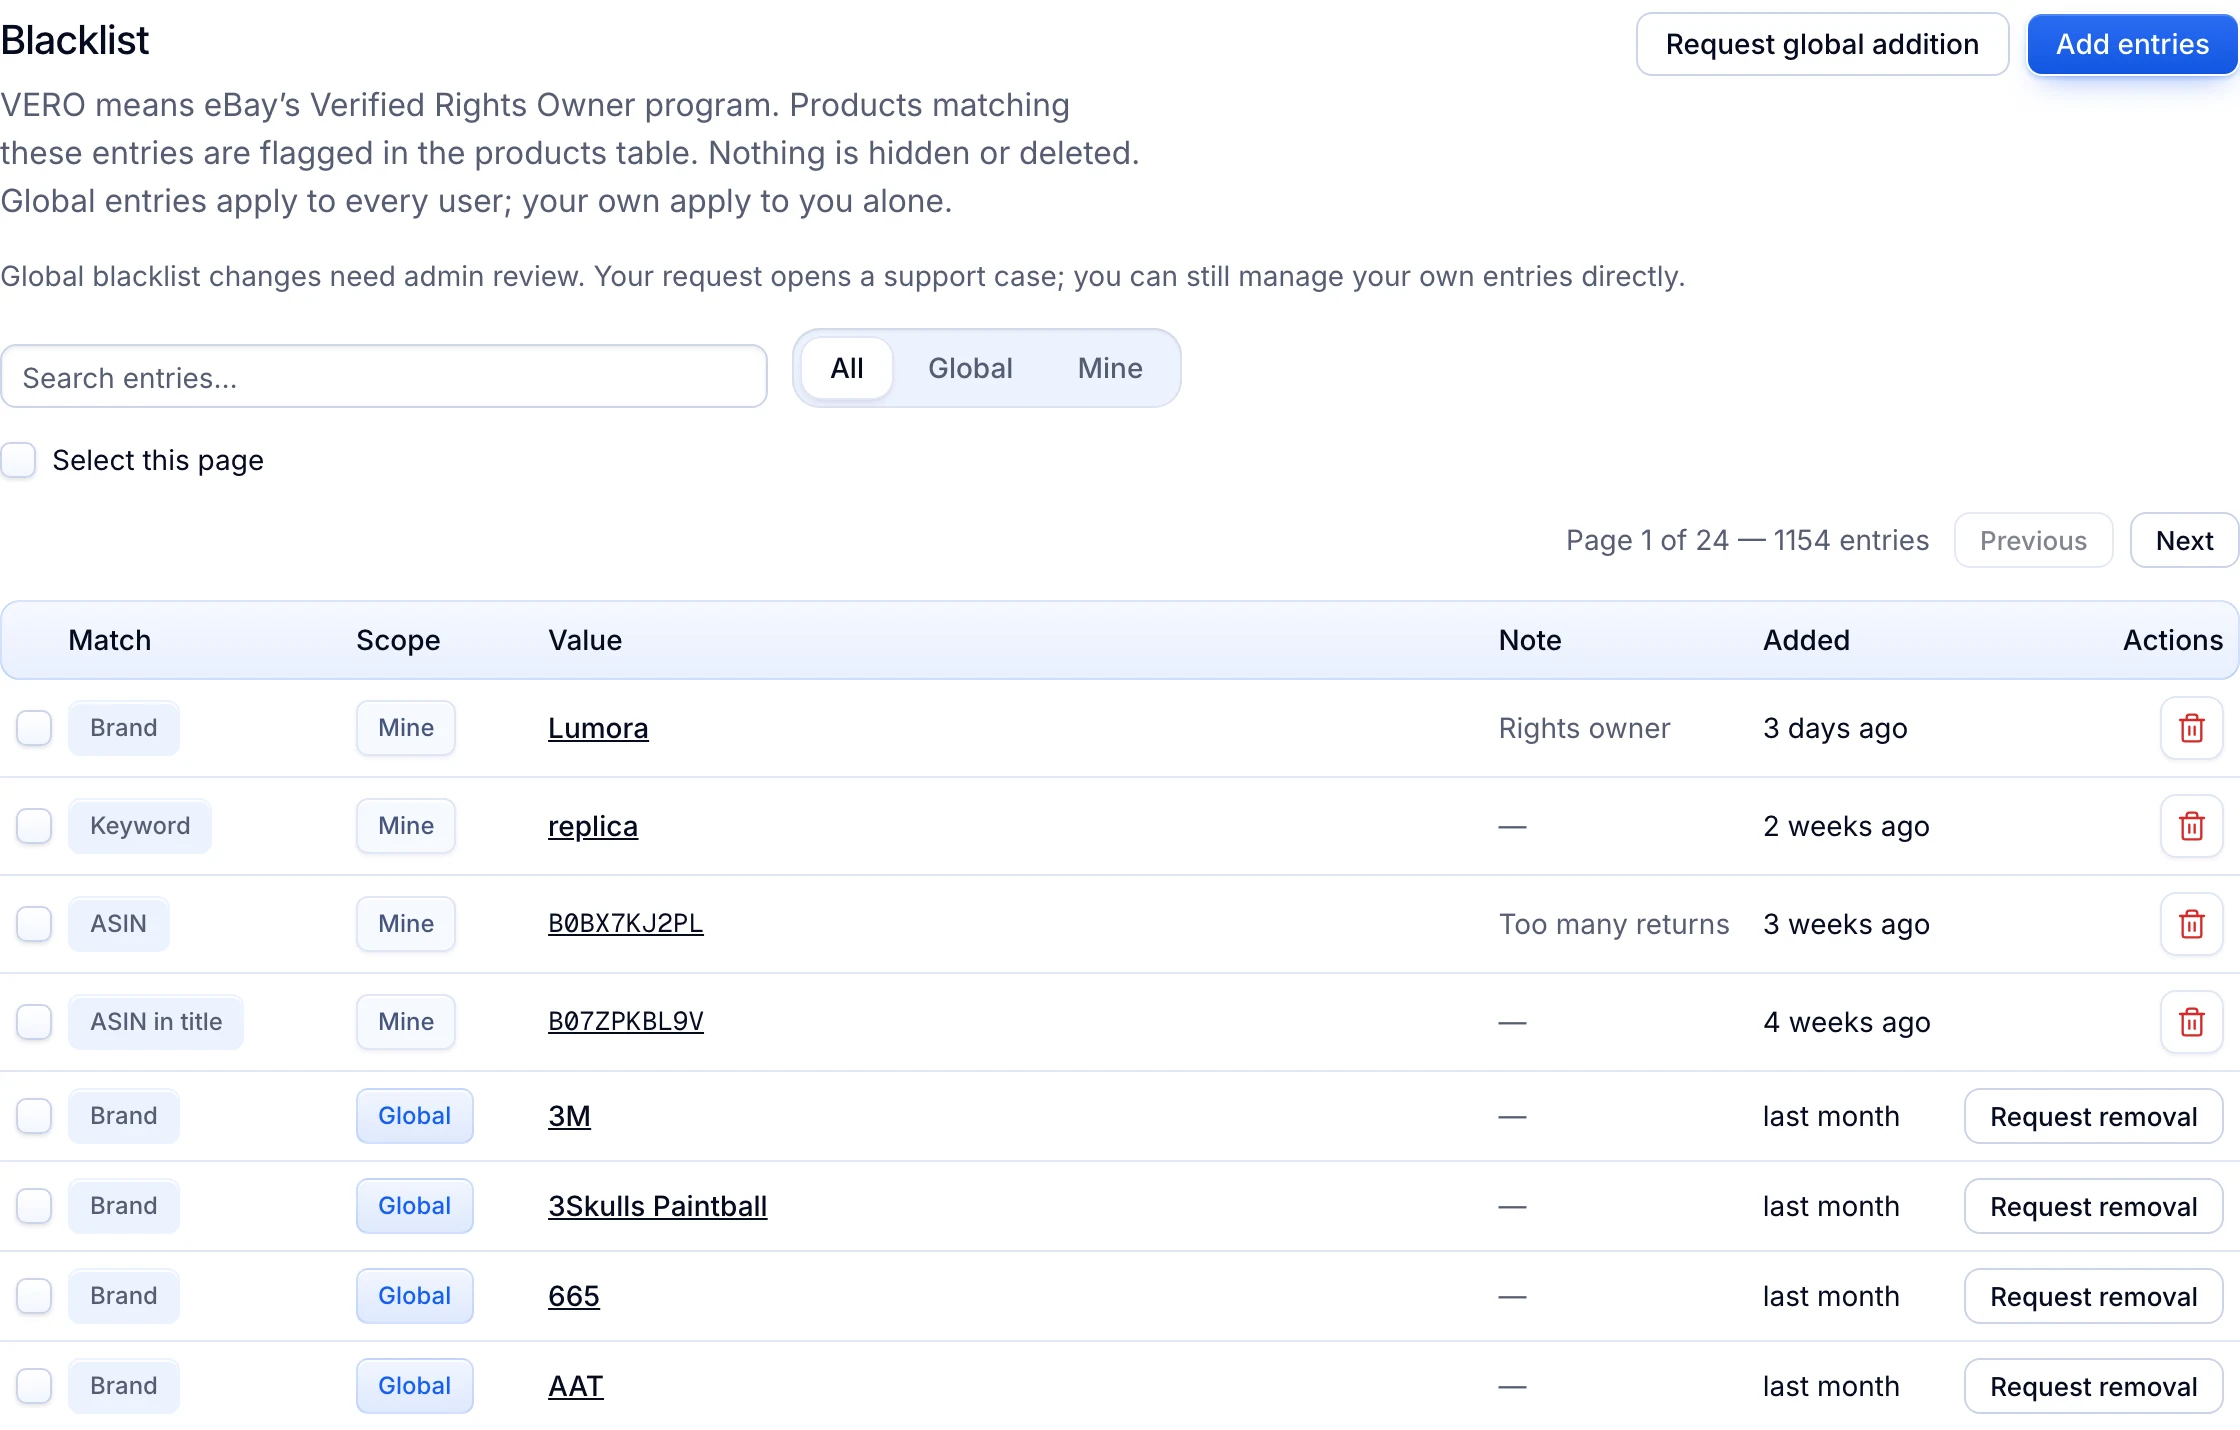Request removal of 3Skulls Paintball
Viewport: 2240px width, 1430px height.
pos(2093,1206)
